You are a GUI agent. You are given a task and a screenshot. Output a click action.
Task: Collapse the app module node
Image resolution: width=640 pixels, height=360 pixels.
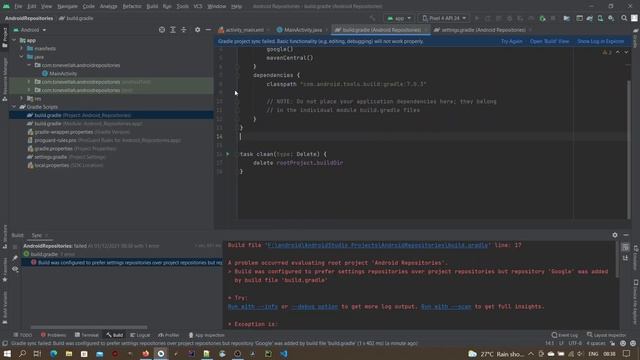pos(15,40)
